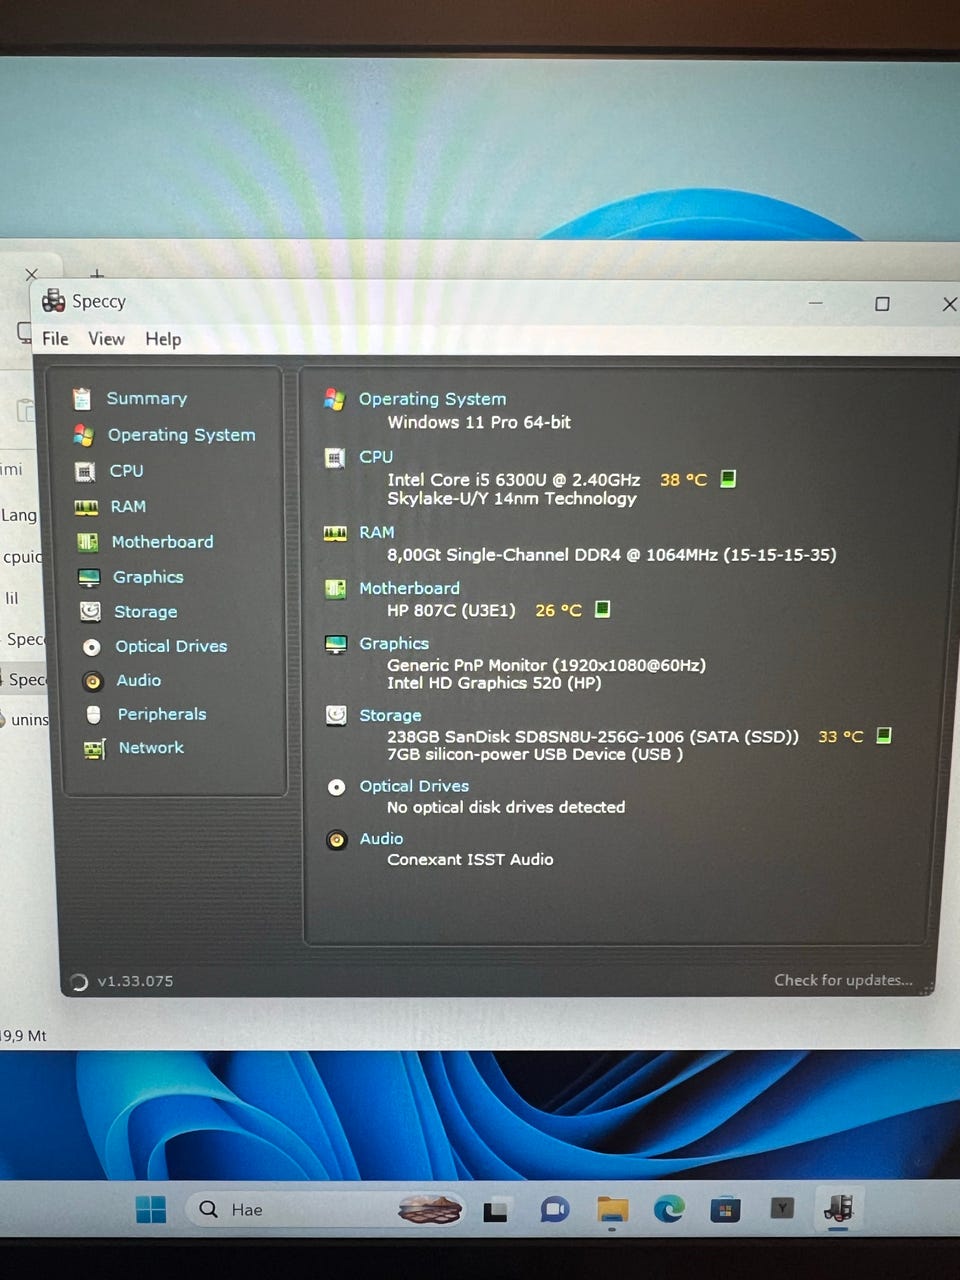Select the CPU chip icon in sidebar
Image resolution: width=960 pixels, height=1280 pixels.
point(85,471)
